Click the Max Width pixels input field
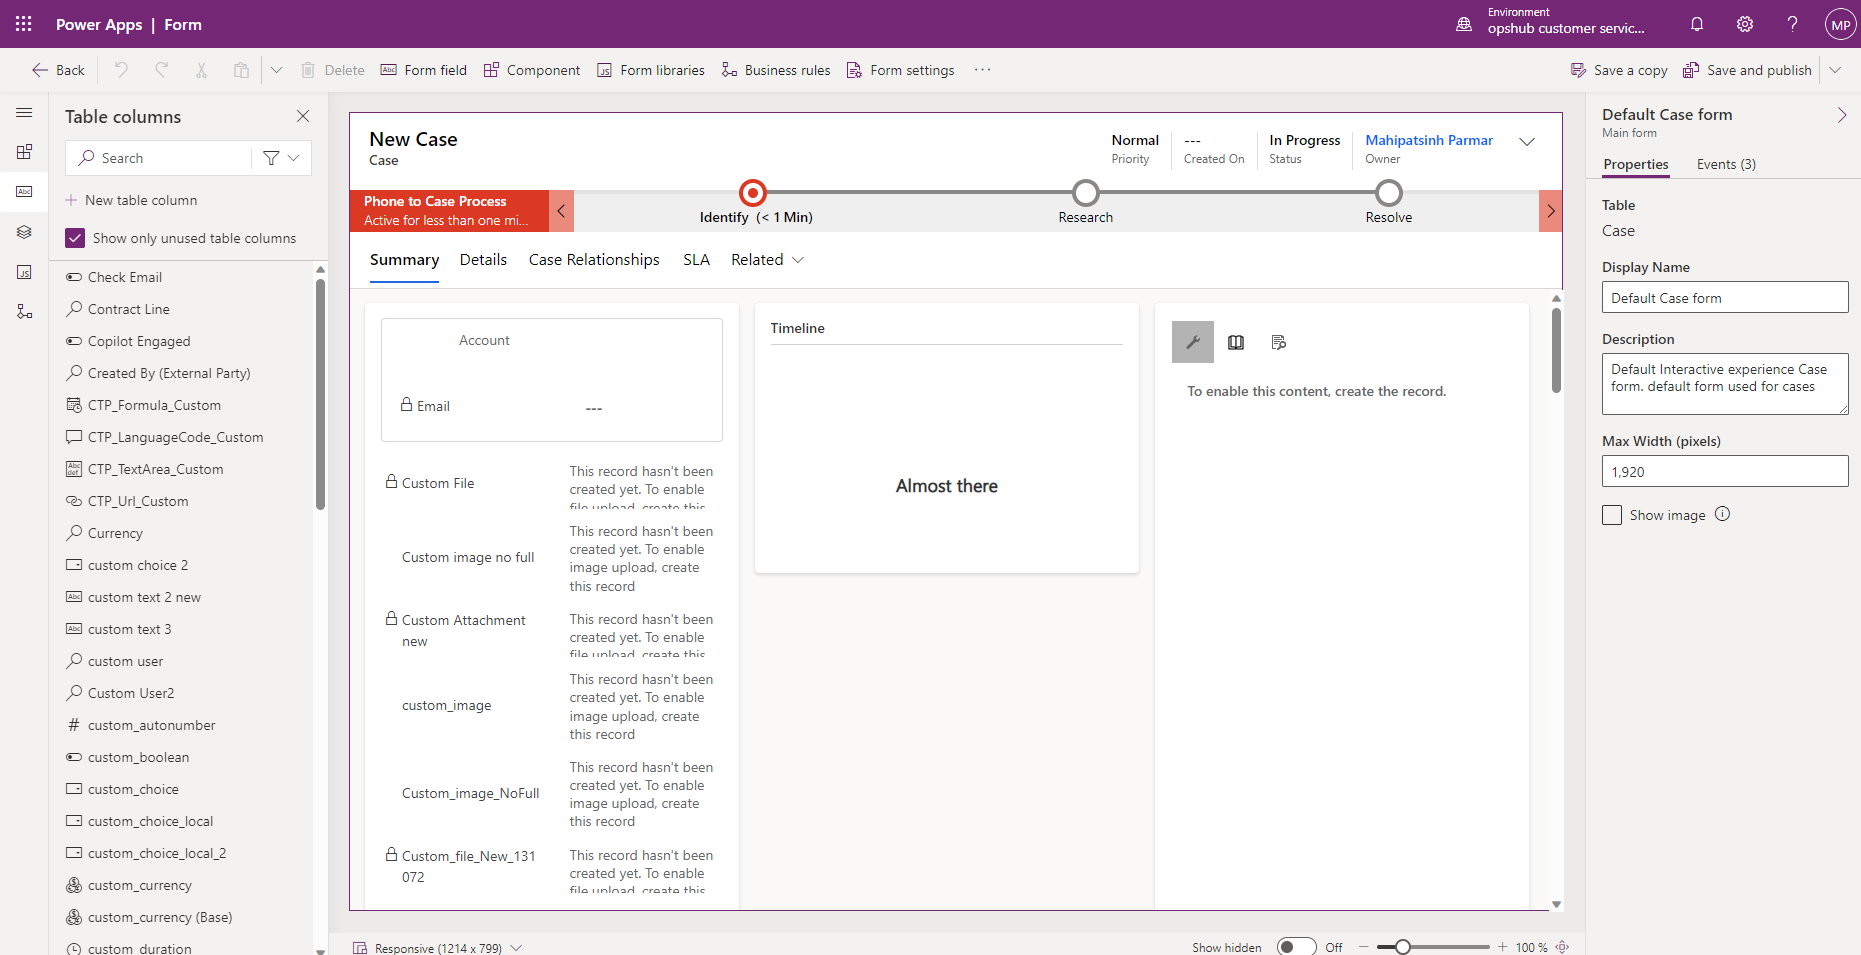 [1724, 472]
